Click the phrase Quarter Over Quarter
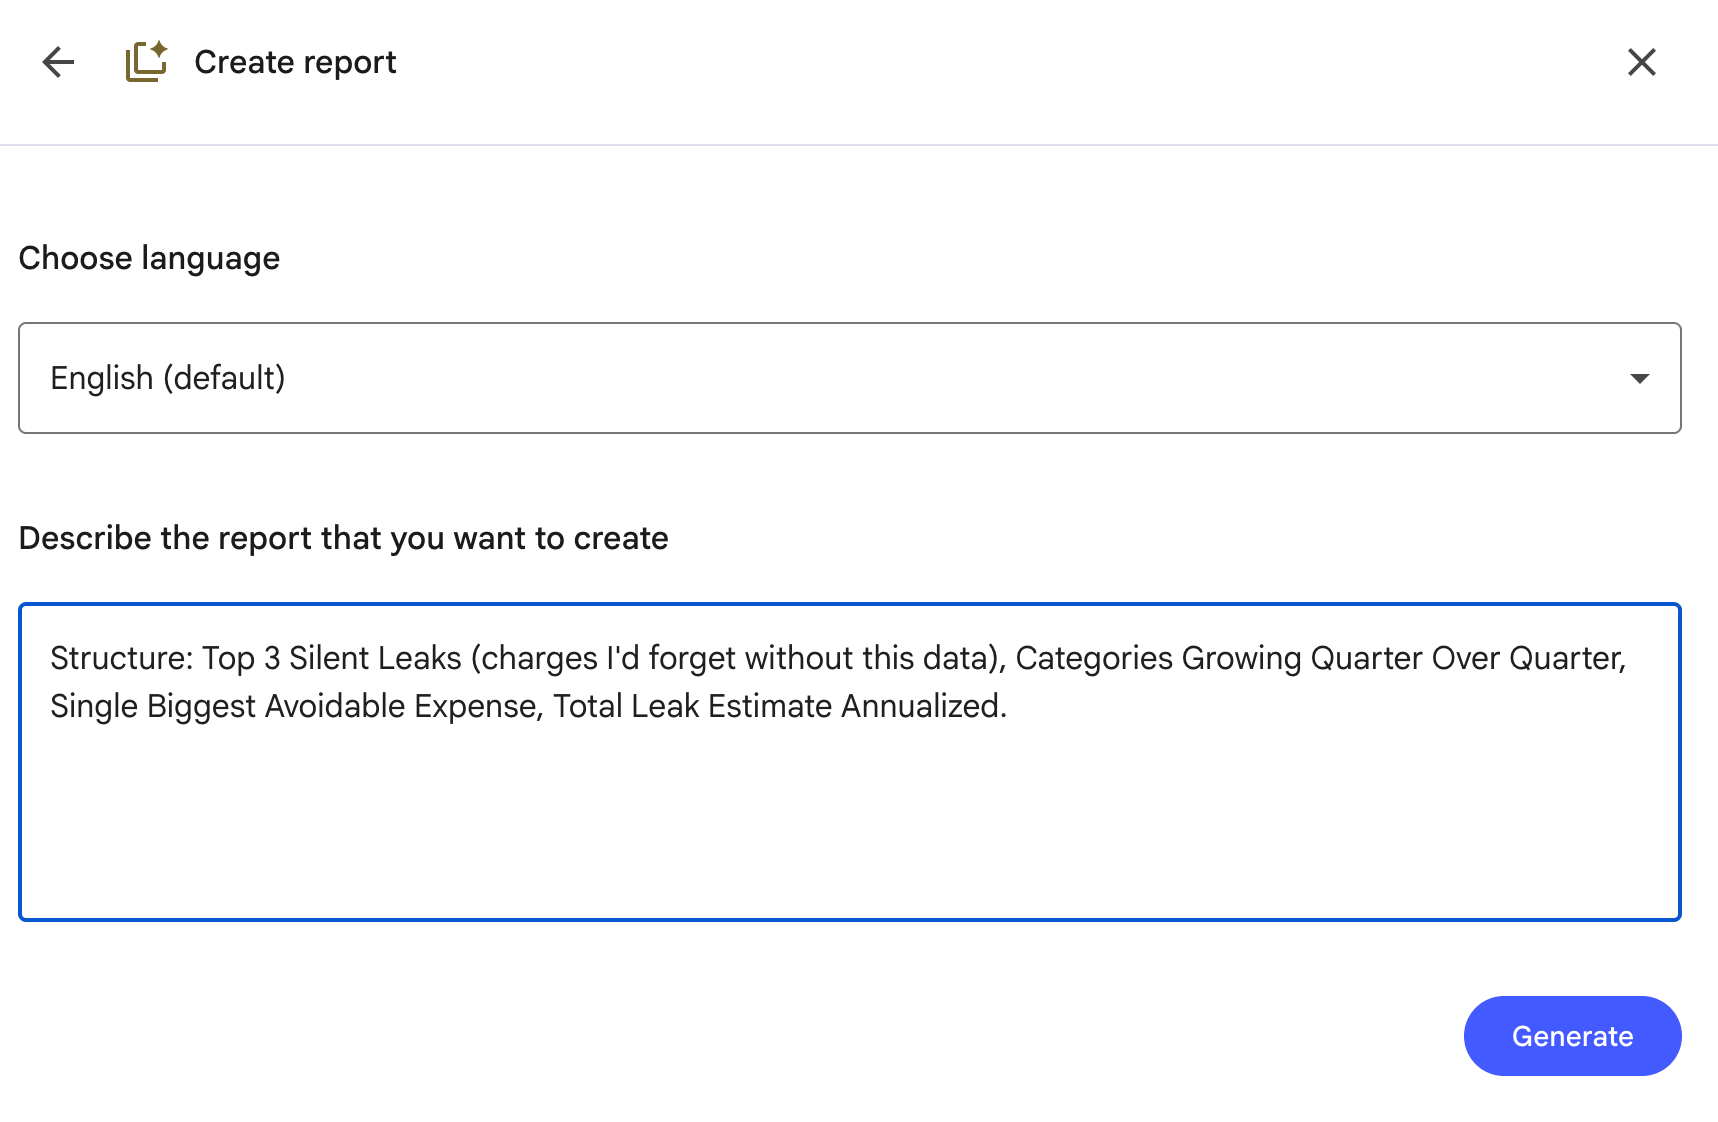Viewport: 1718px width, 1122px height. [1467, 658]
